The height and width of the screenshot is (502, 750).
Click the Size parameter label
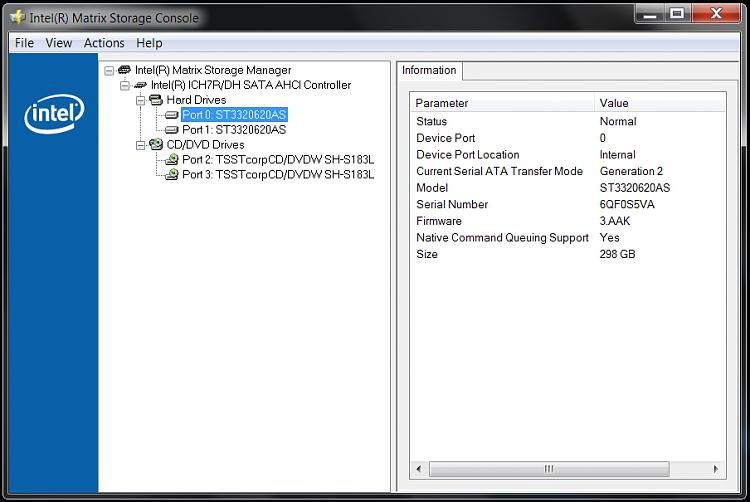tap(427, 254)
